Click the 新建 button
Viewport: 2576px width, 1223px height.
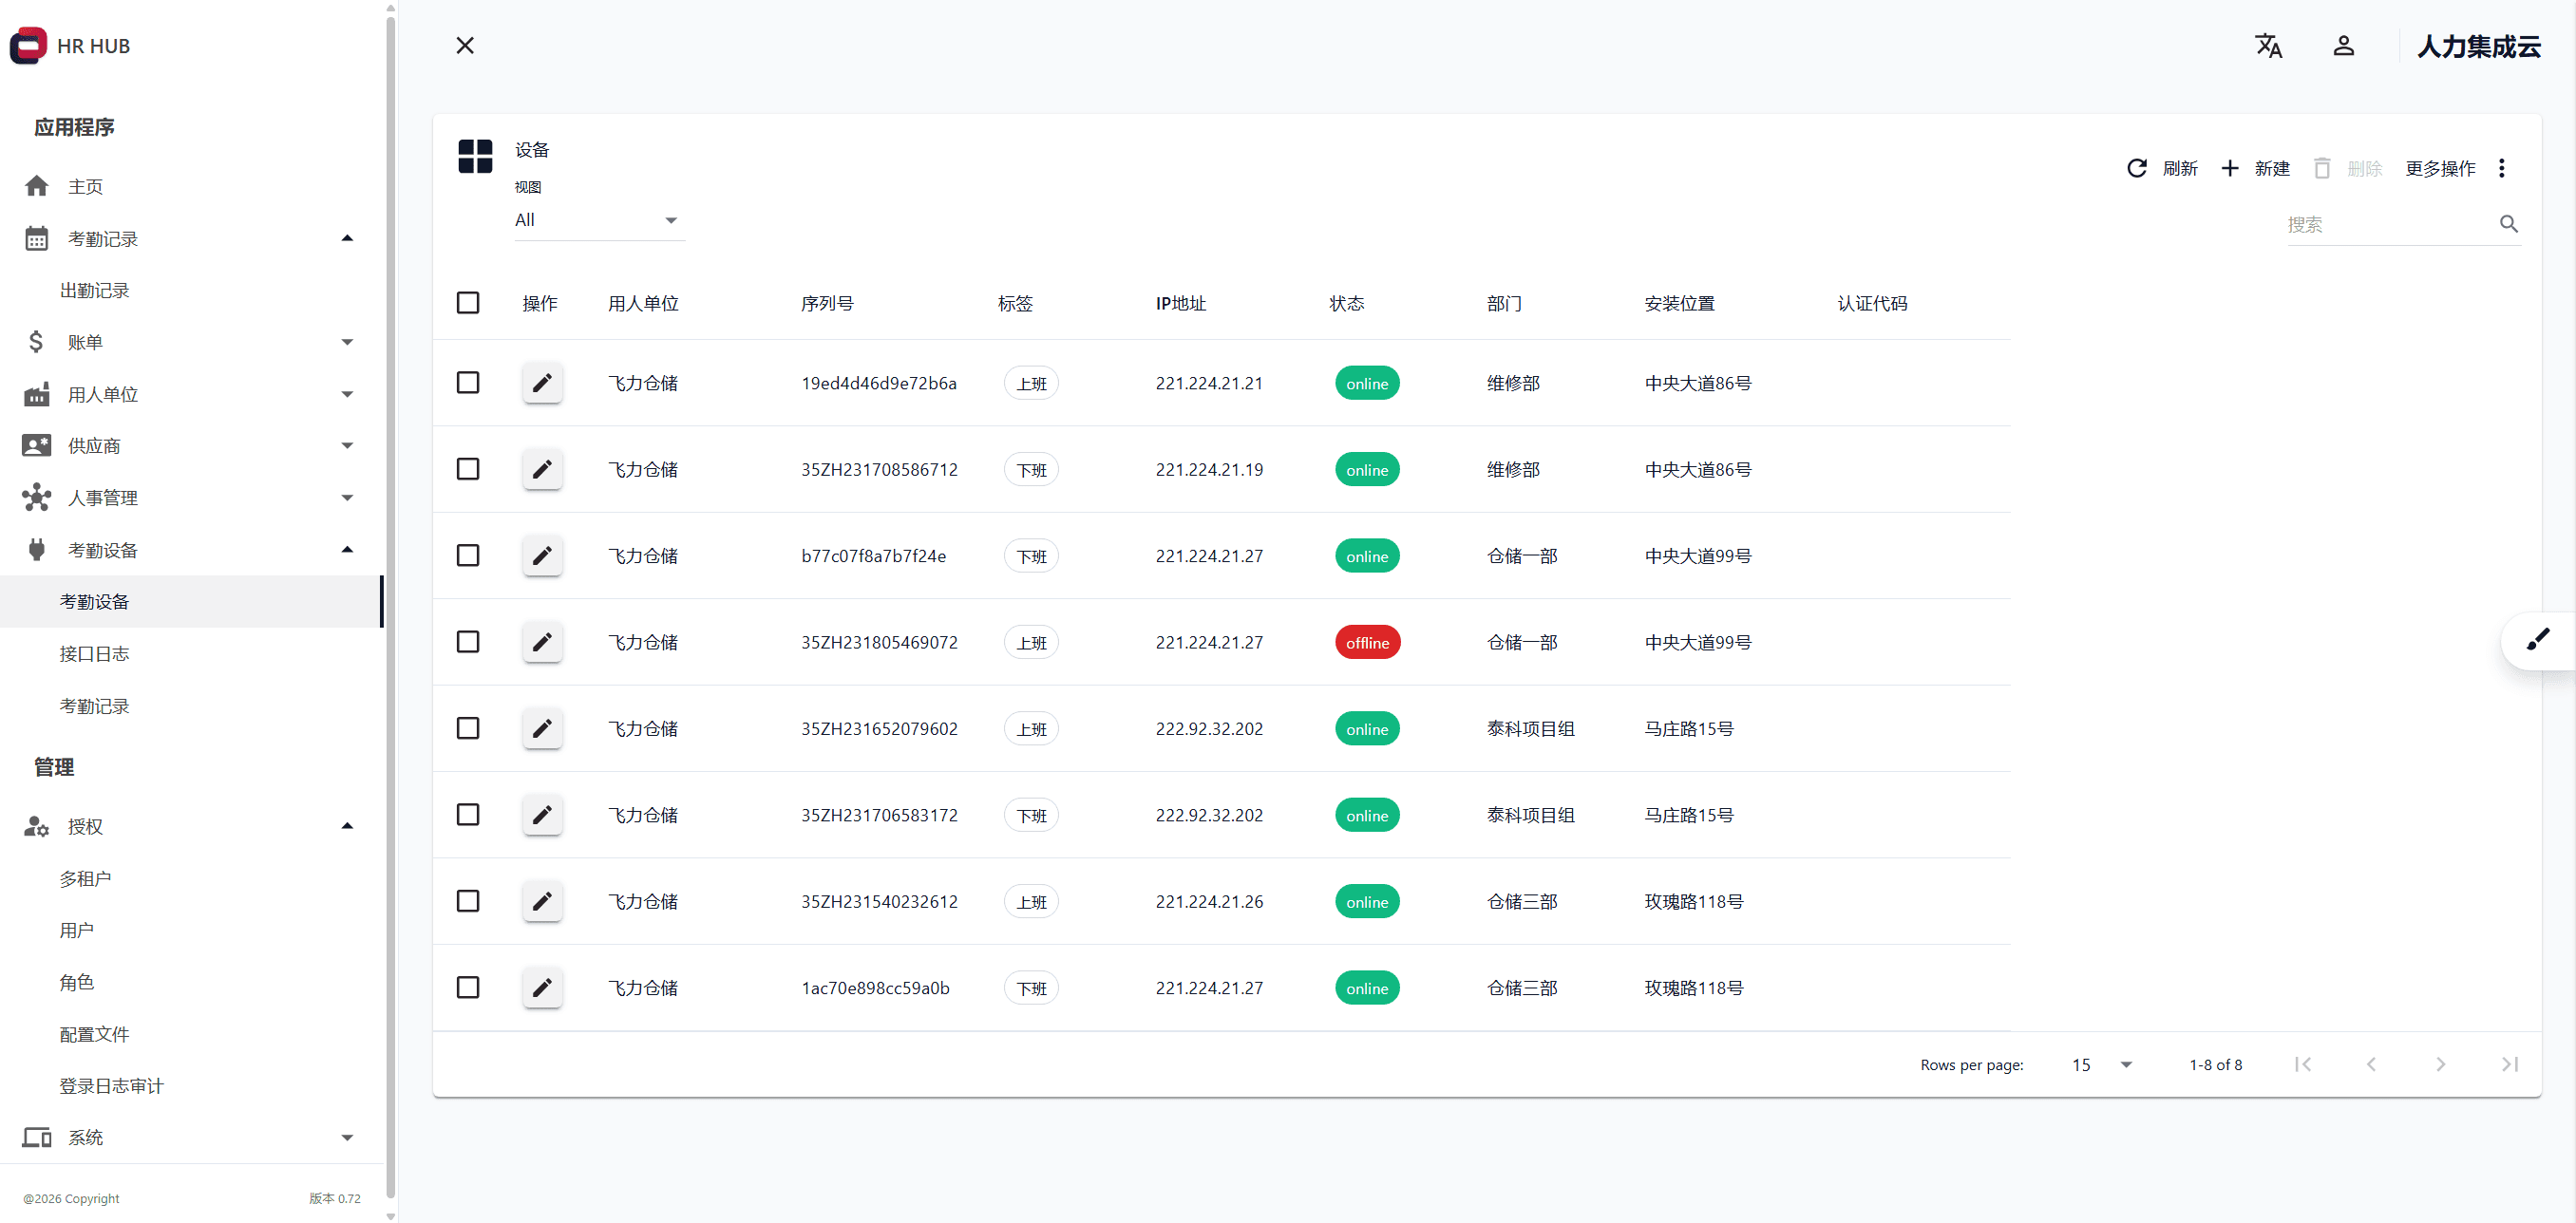point(2256,168)
